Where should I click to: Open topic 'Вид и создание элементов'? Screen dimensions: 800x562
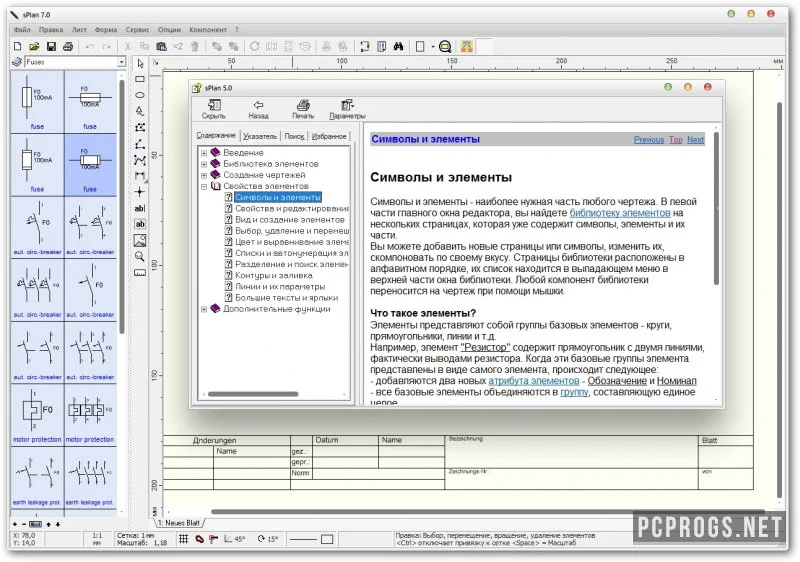click(290, 220)
